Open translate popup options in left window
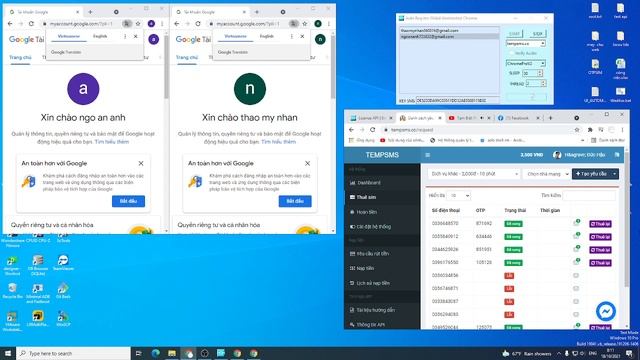 point(125,36)
